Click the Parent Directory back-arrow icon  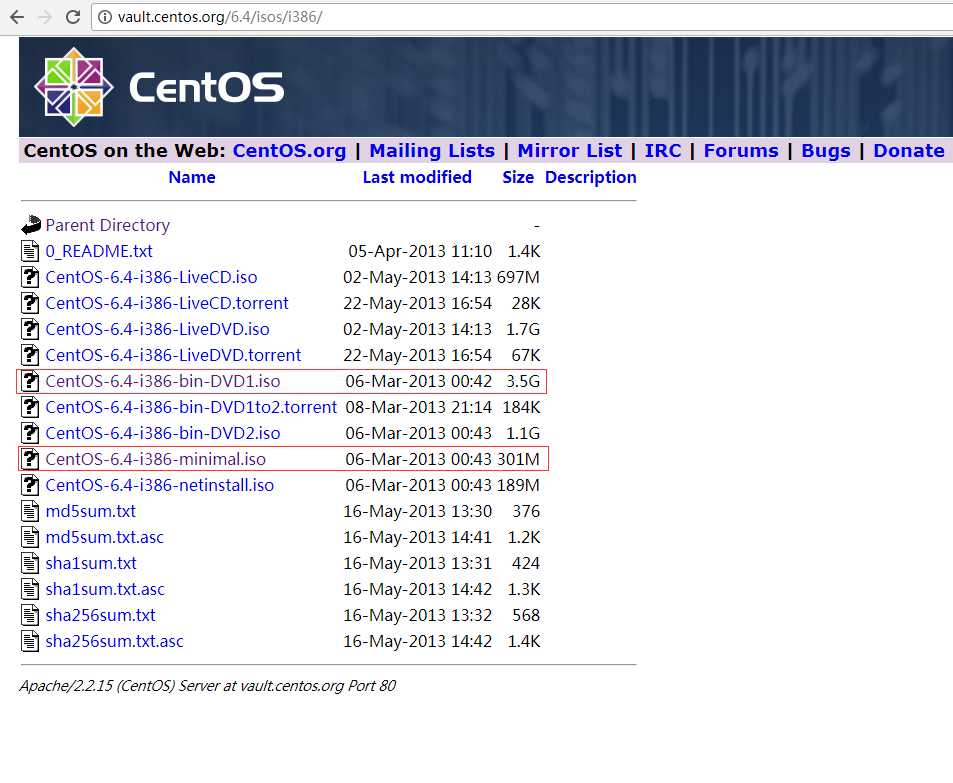pos(30,225)
